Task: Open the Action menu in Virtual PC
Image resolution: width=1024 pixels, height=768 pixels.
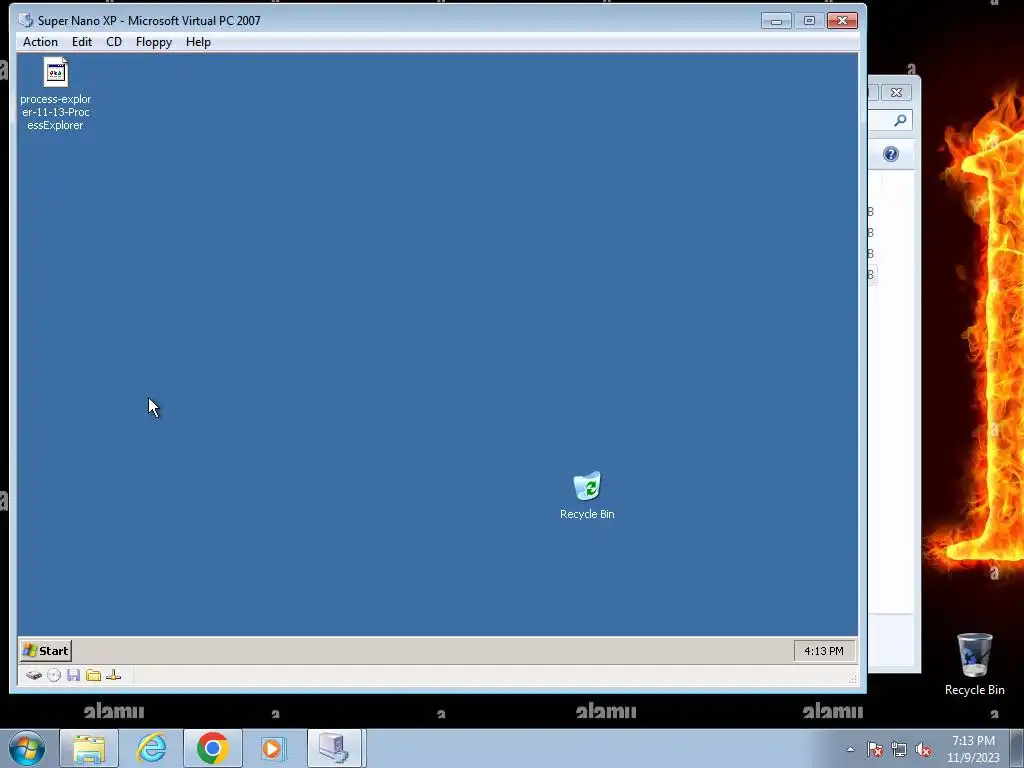Action: point(40,42)
